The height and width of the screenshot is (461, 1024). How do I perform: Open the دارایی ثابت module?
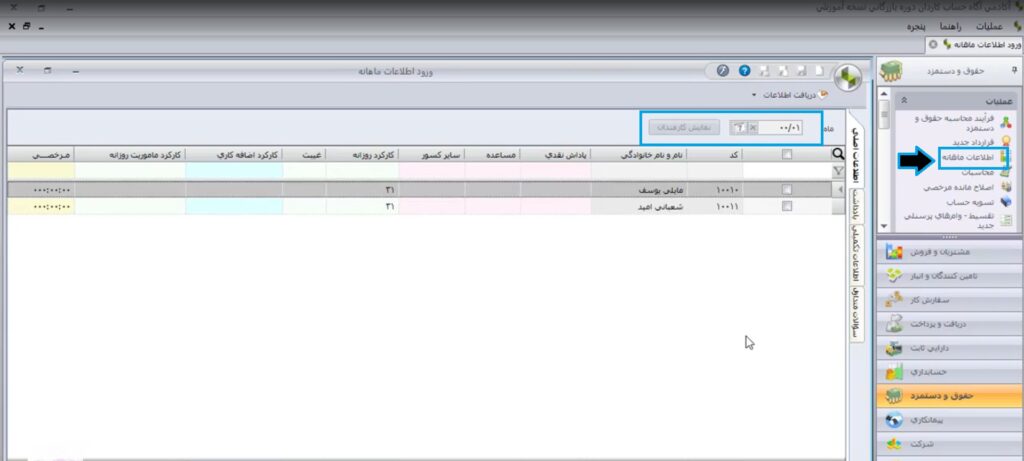coord(949,348)
